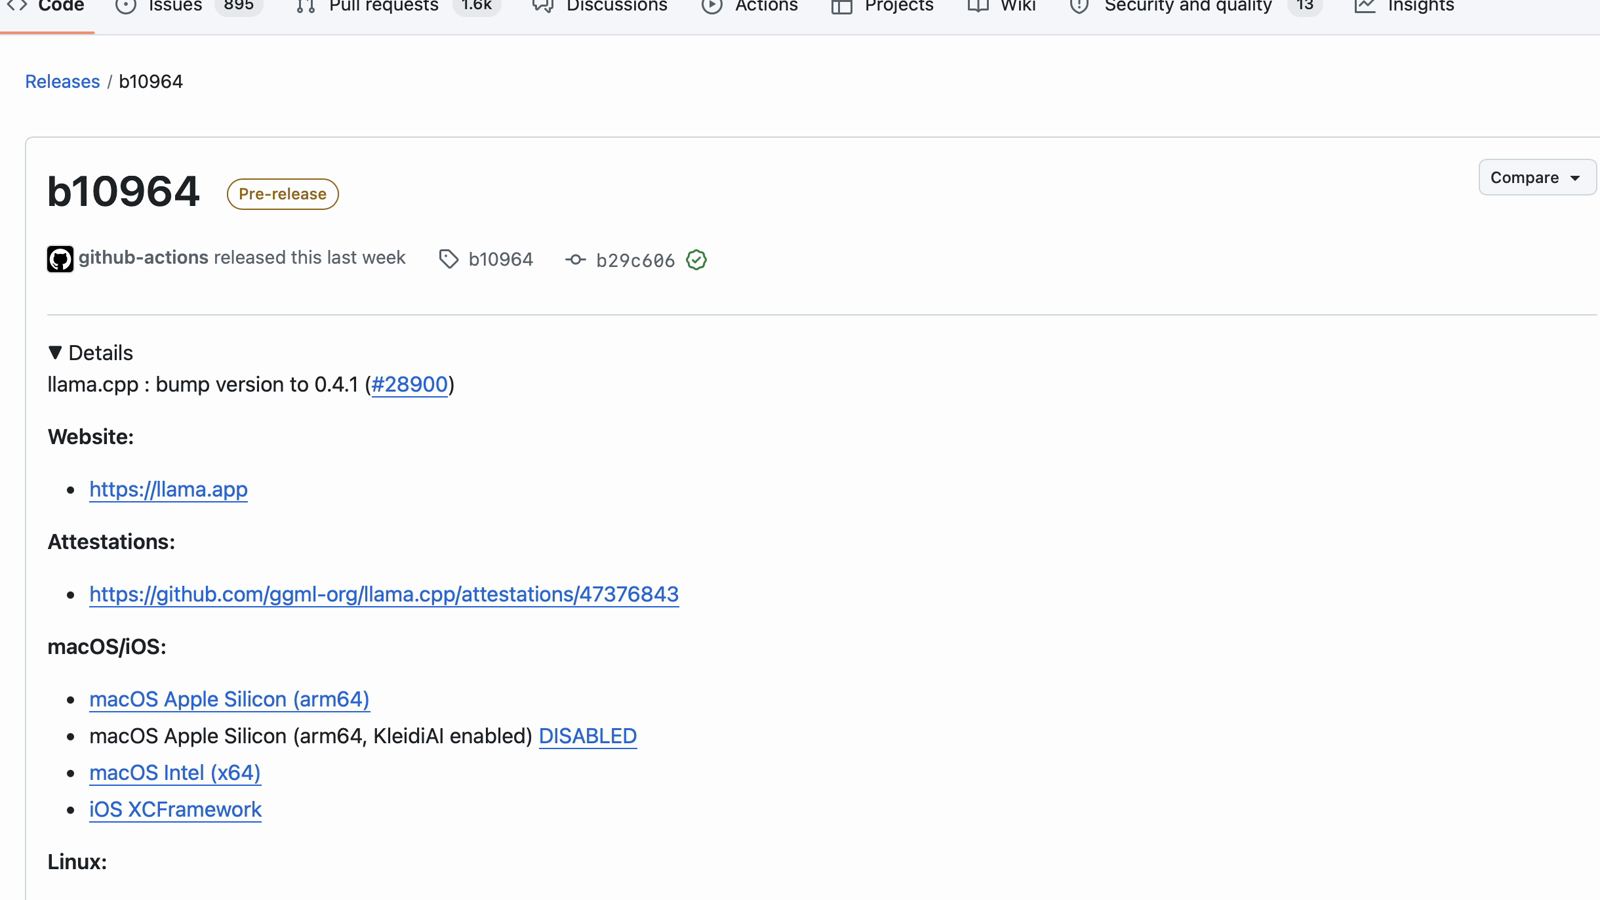Viewport: 1600px width, 900px height.
Task: Click the Issues circle icon
Action: coord(126,6)
